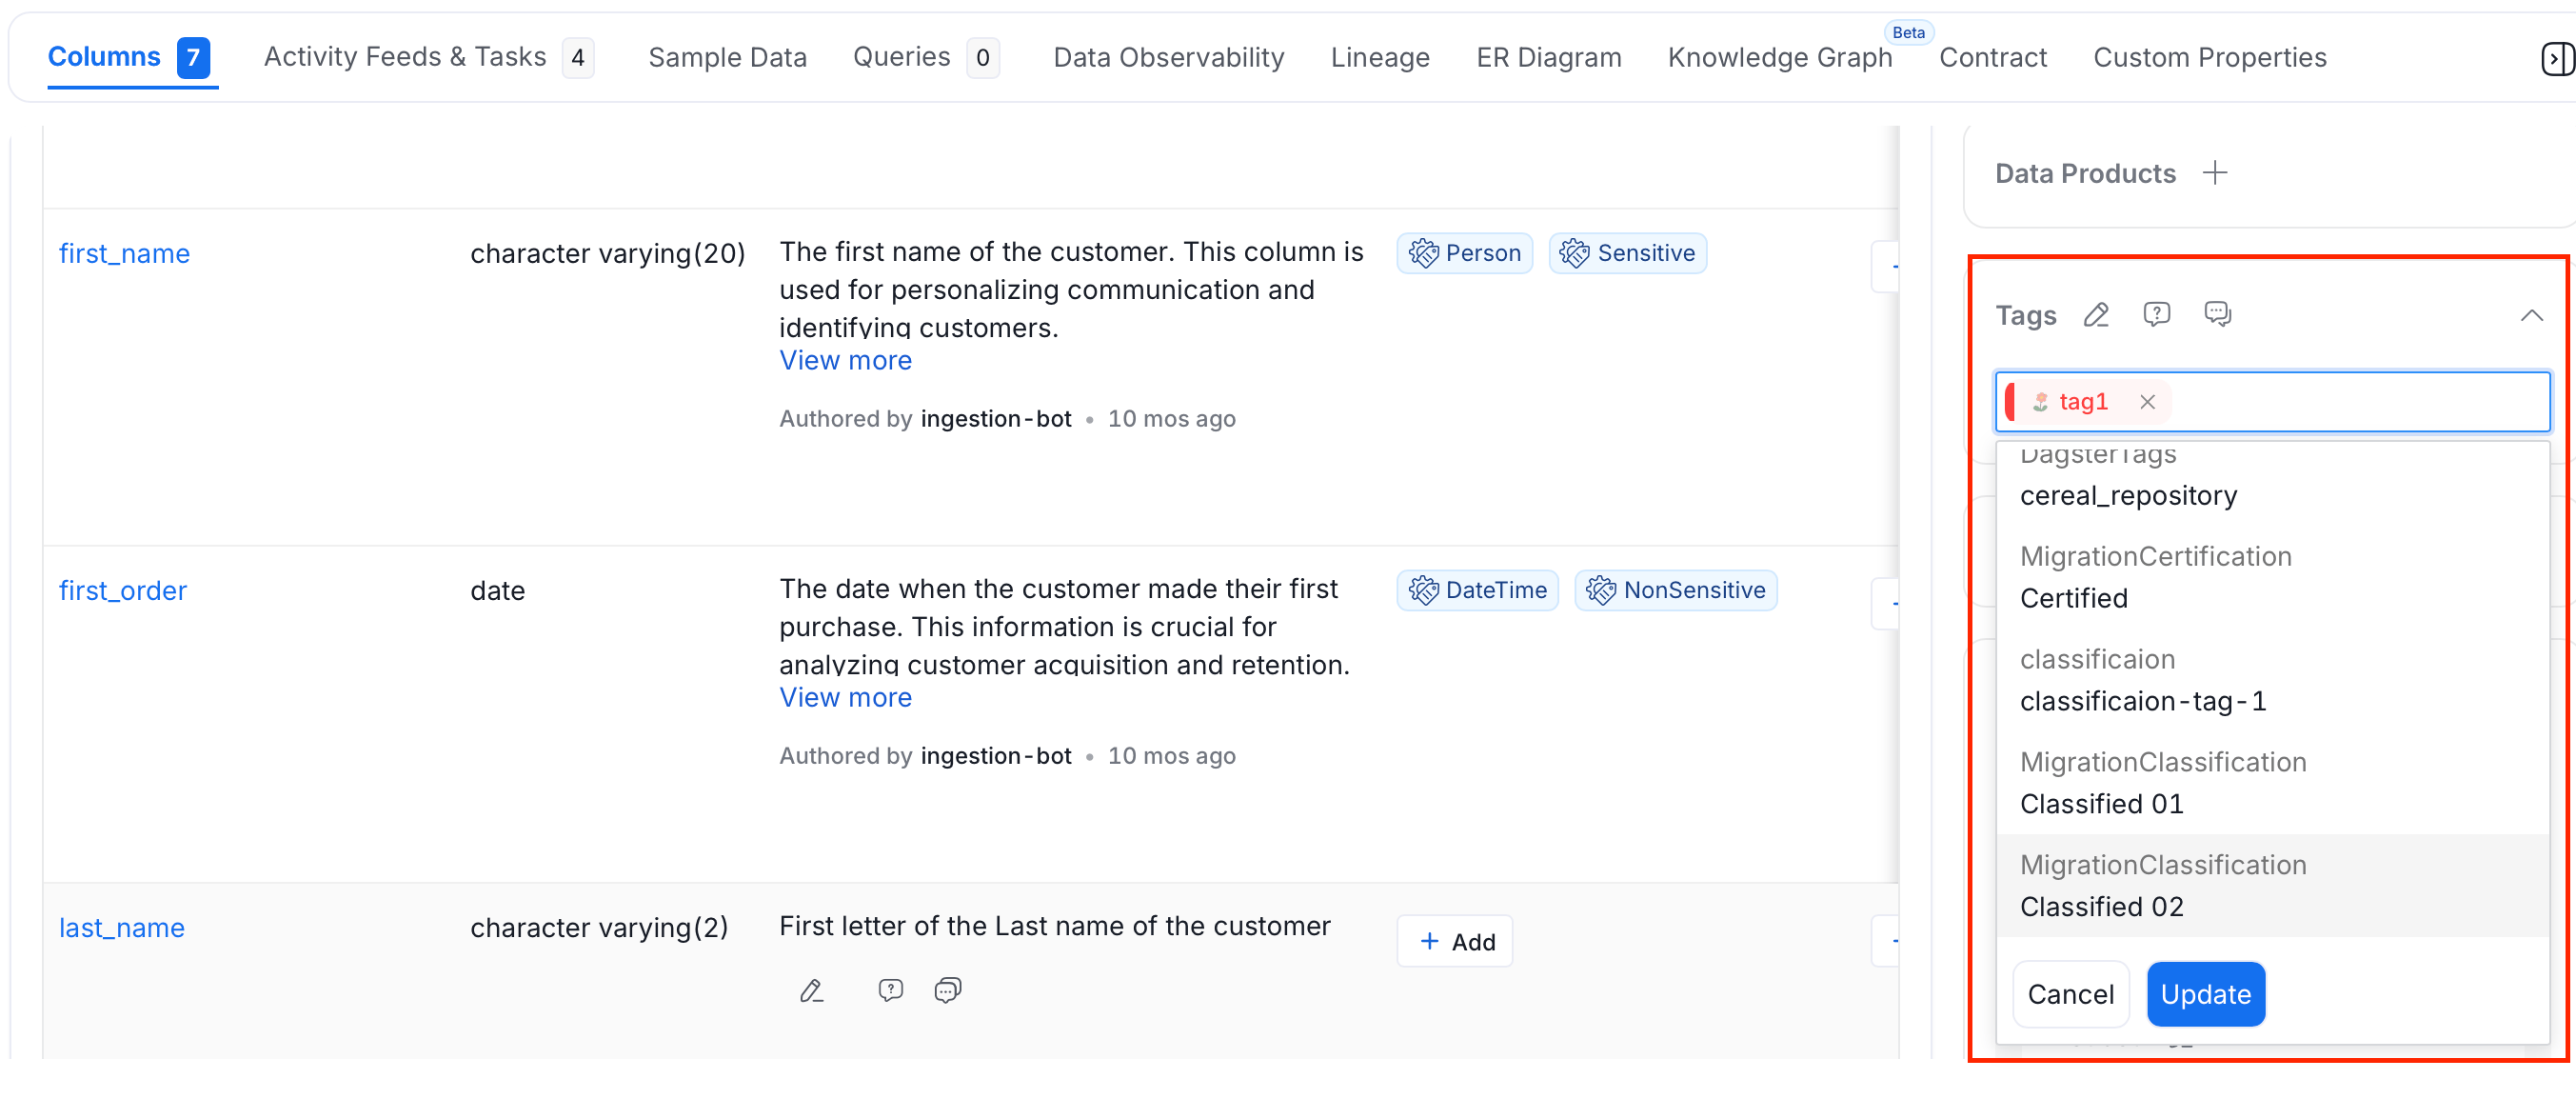Toggle the right panel collapse icon

[2556, 59]
